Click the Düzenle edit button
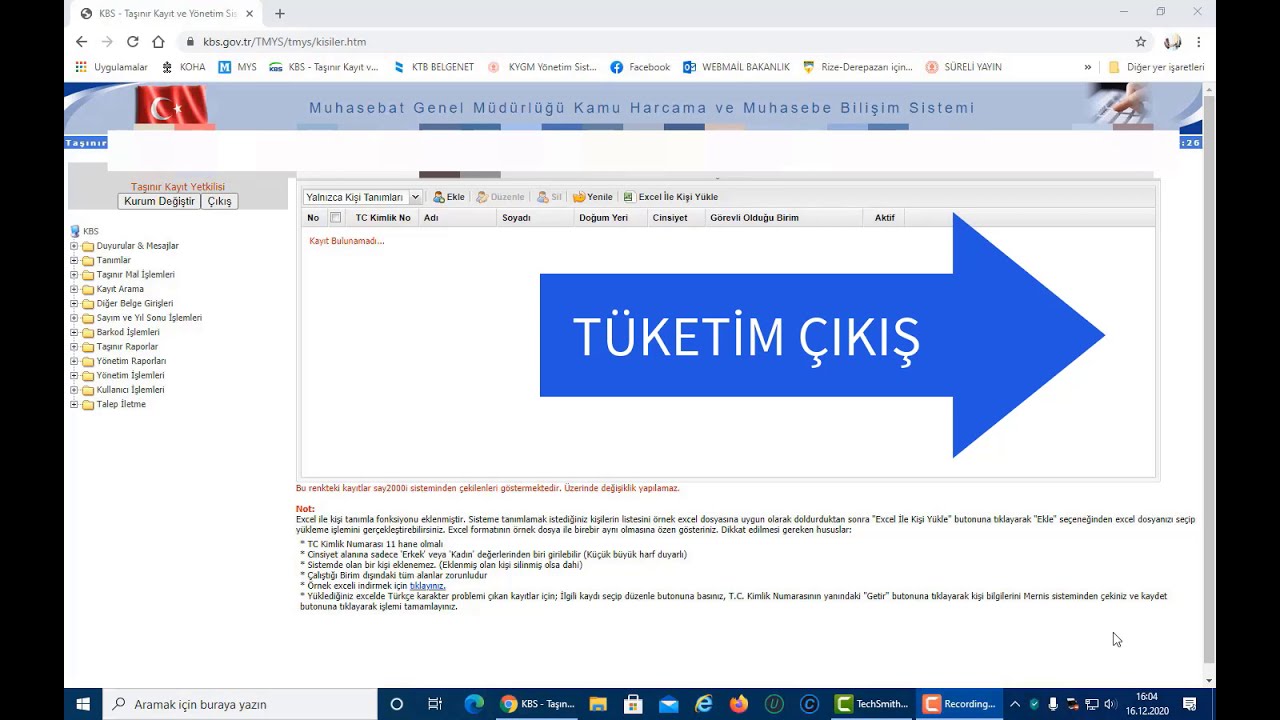This screenshot has height=720, width=1280. click(500, 197)
